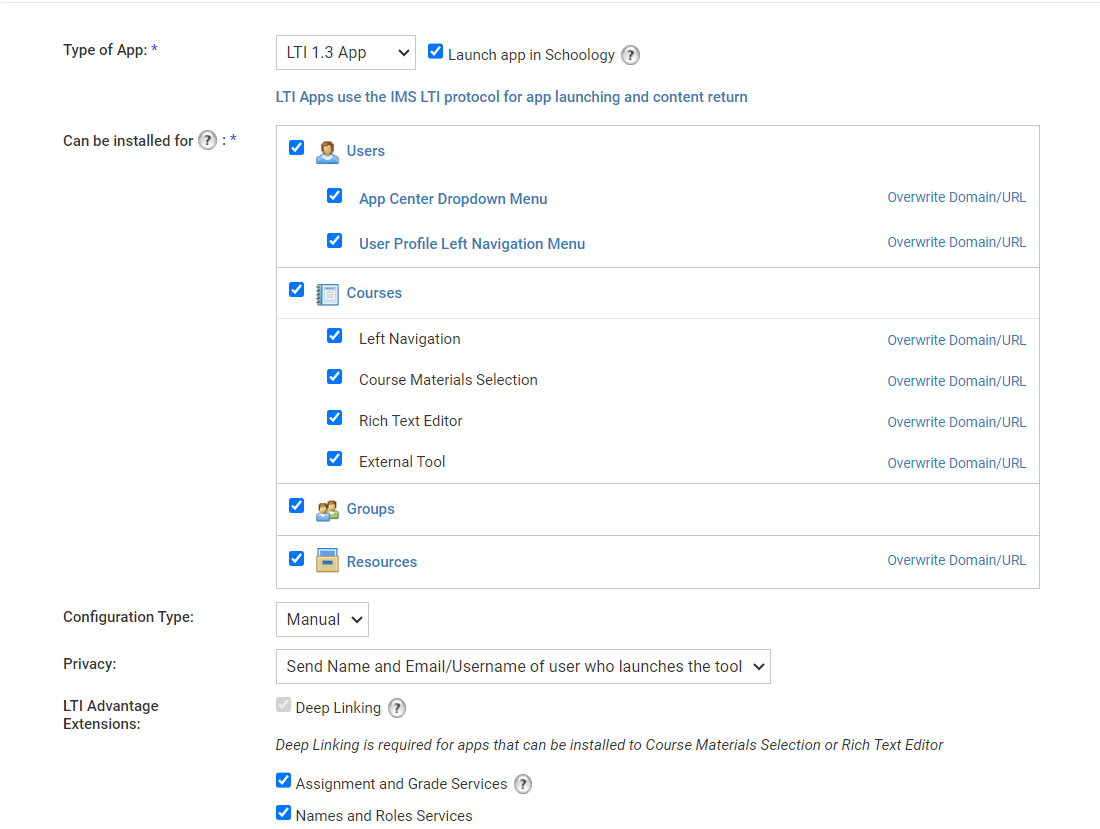Screen dimensions: 1100x829
Task: Click the Courses notebook icon
Action: (x=327, y=294)
